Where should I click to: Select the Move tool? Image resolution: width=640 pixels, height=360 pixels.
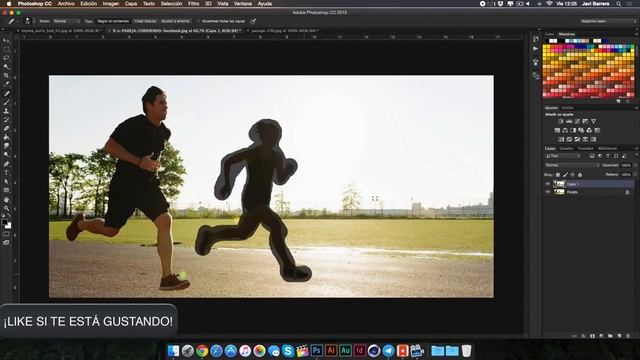coord(6,41)
